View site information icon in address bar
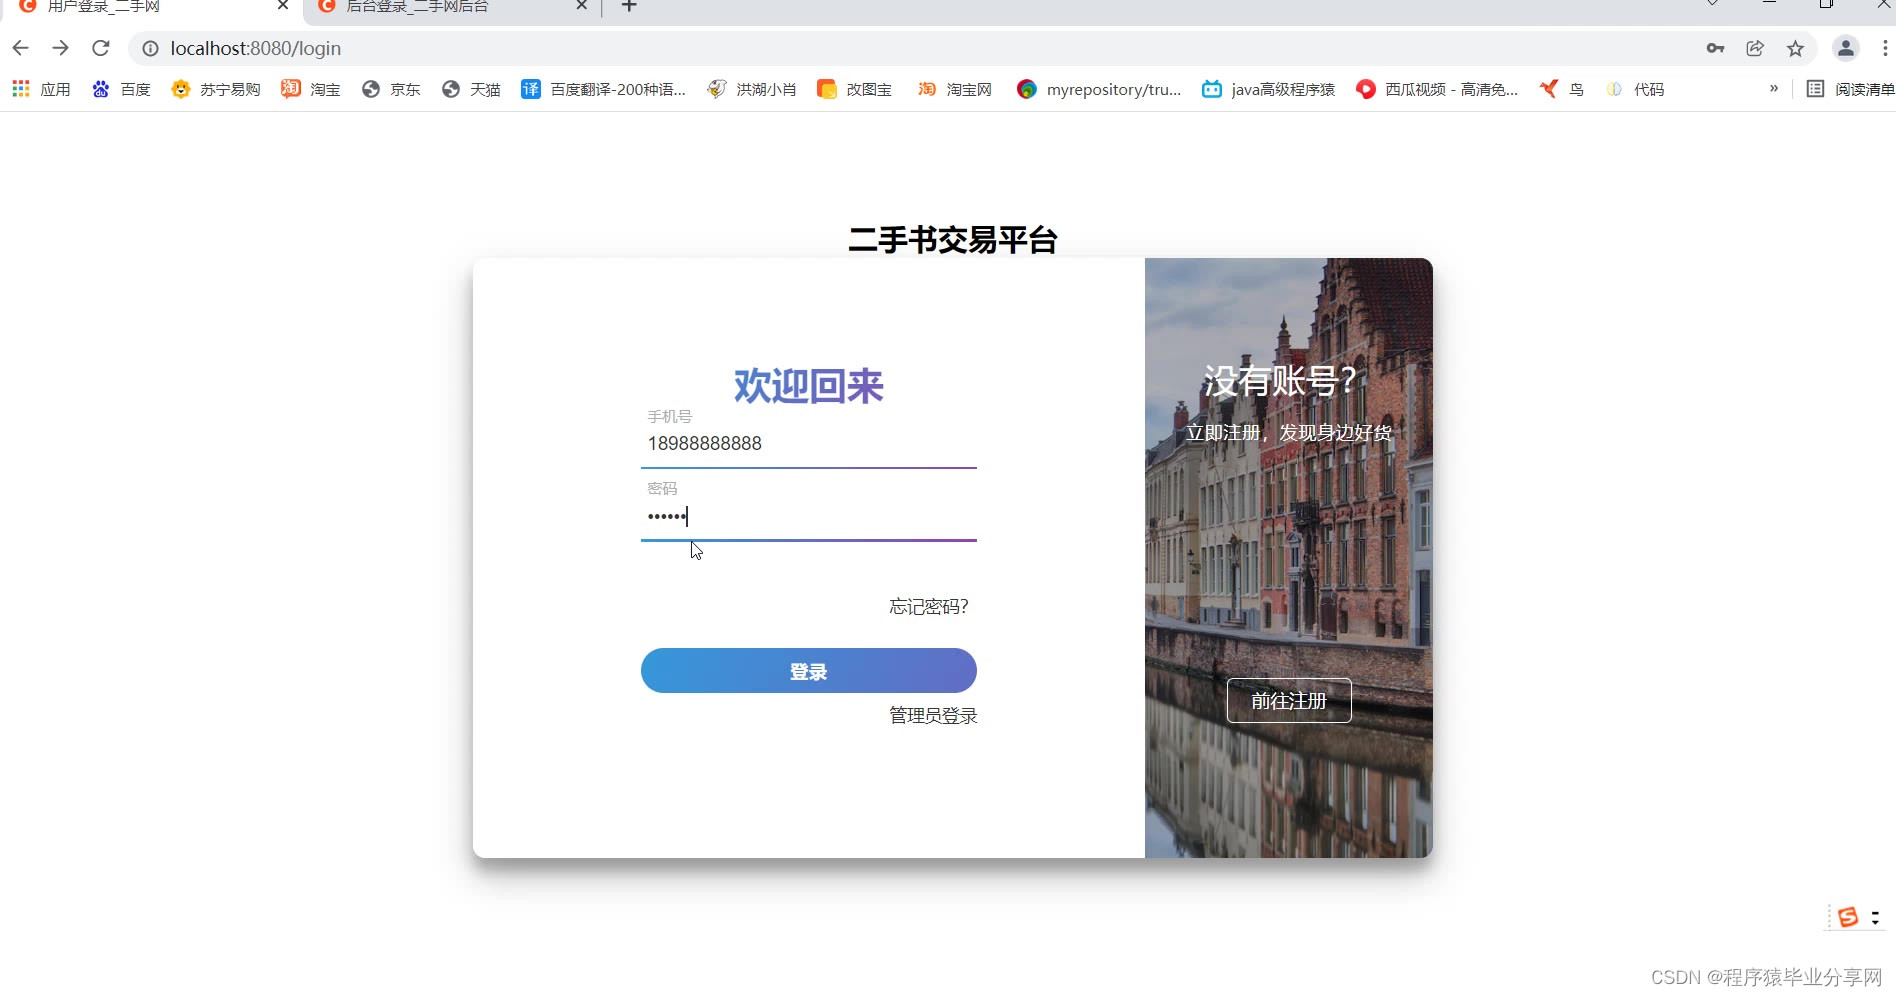The image size is (1896, 996). click(x=150, y=48)
